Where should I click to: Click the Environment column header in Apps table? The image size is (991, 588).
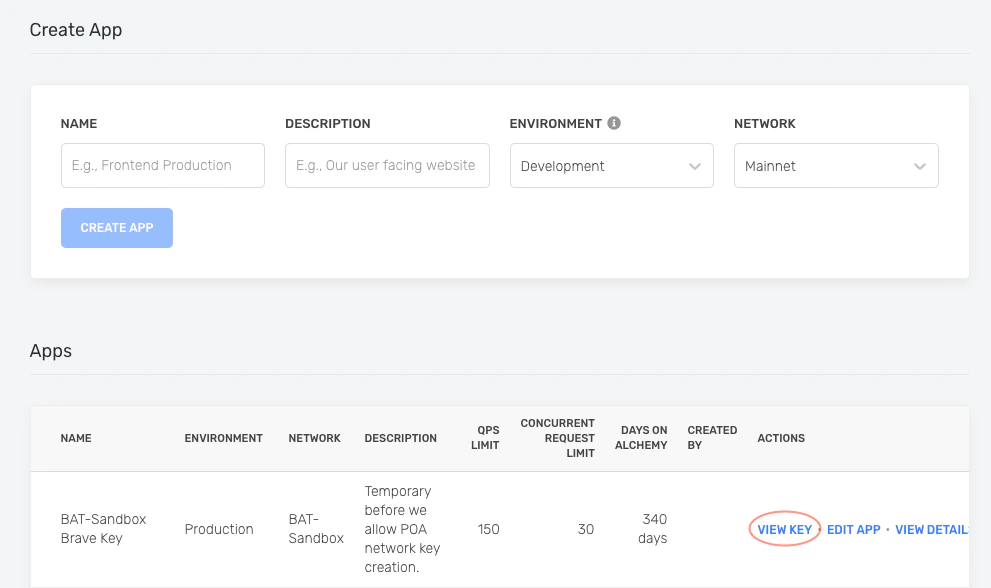(x=223, y=438)
